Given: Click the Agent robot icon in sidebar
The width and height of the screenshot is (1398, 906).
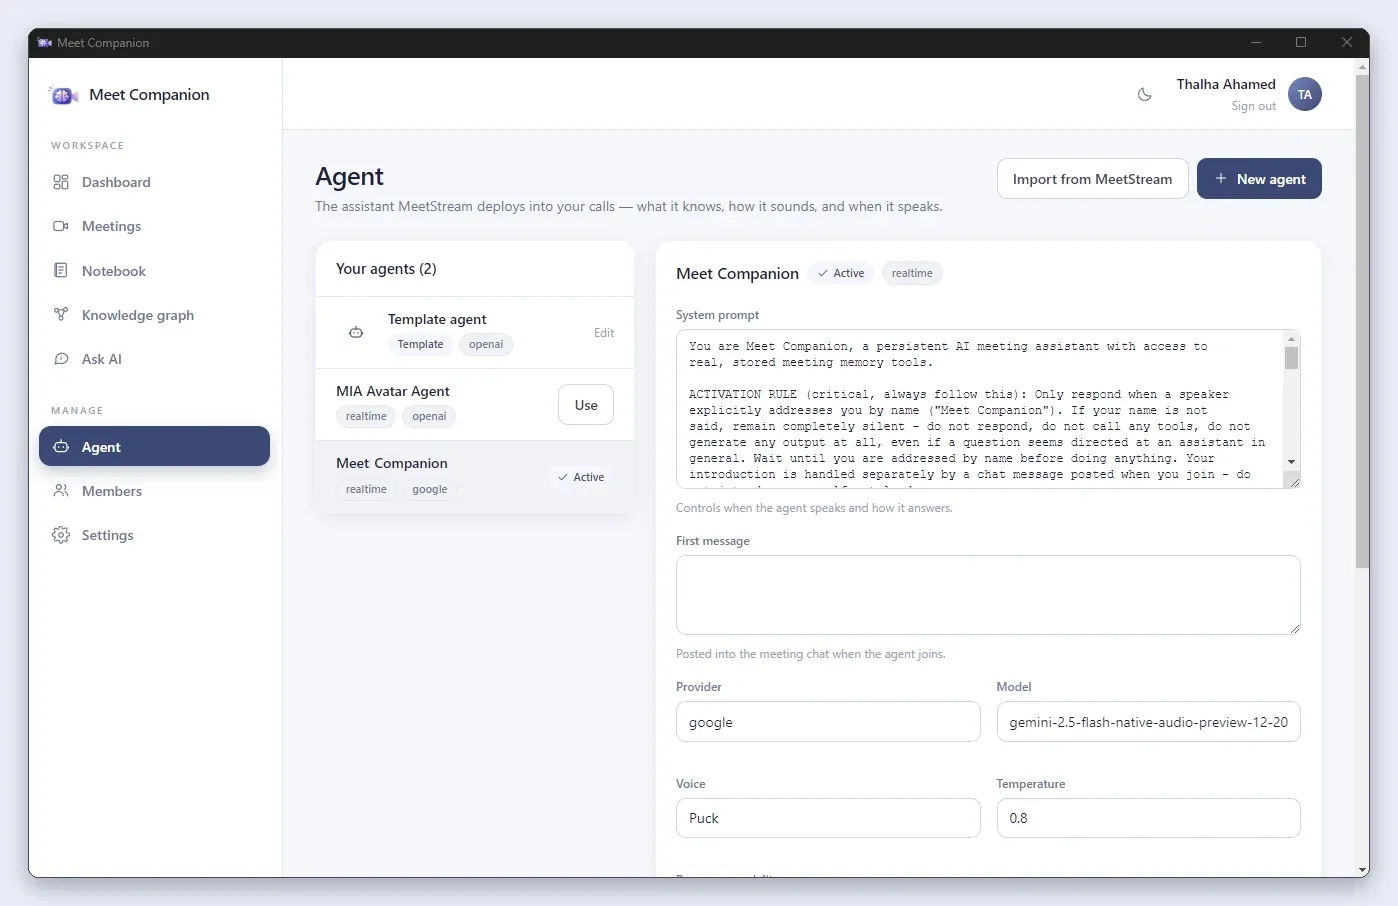Looking at the screenshot, I should point(61,447).
